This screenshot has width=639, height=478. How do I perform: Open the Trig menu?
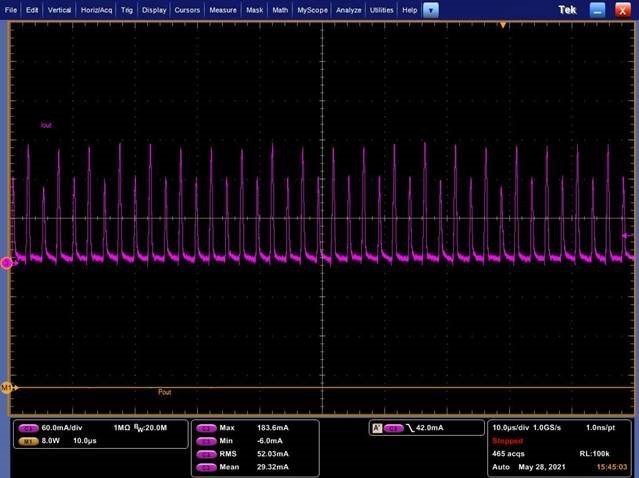click(x=127, y=10)
